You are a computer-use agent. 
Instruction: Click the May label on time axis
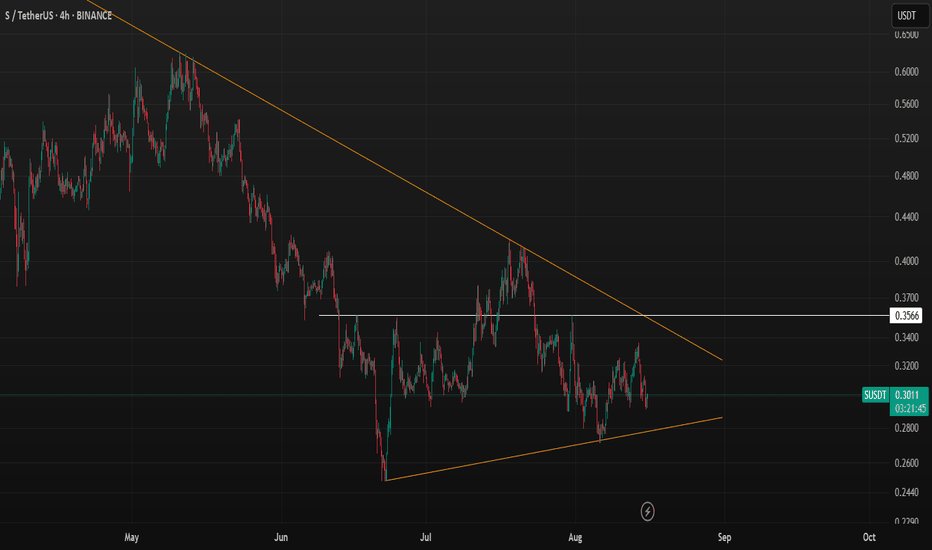click(x=131, y=537)
